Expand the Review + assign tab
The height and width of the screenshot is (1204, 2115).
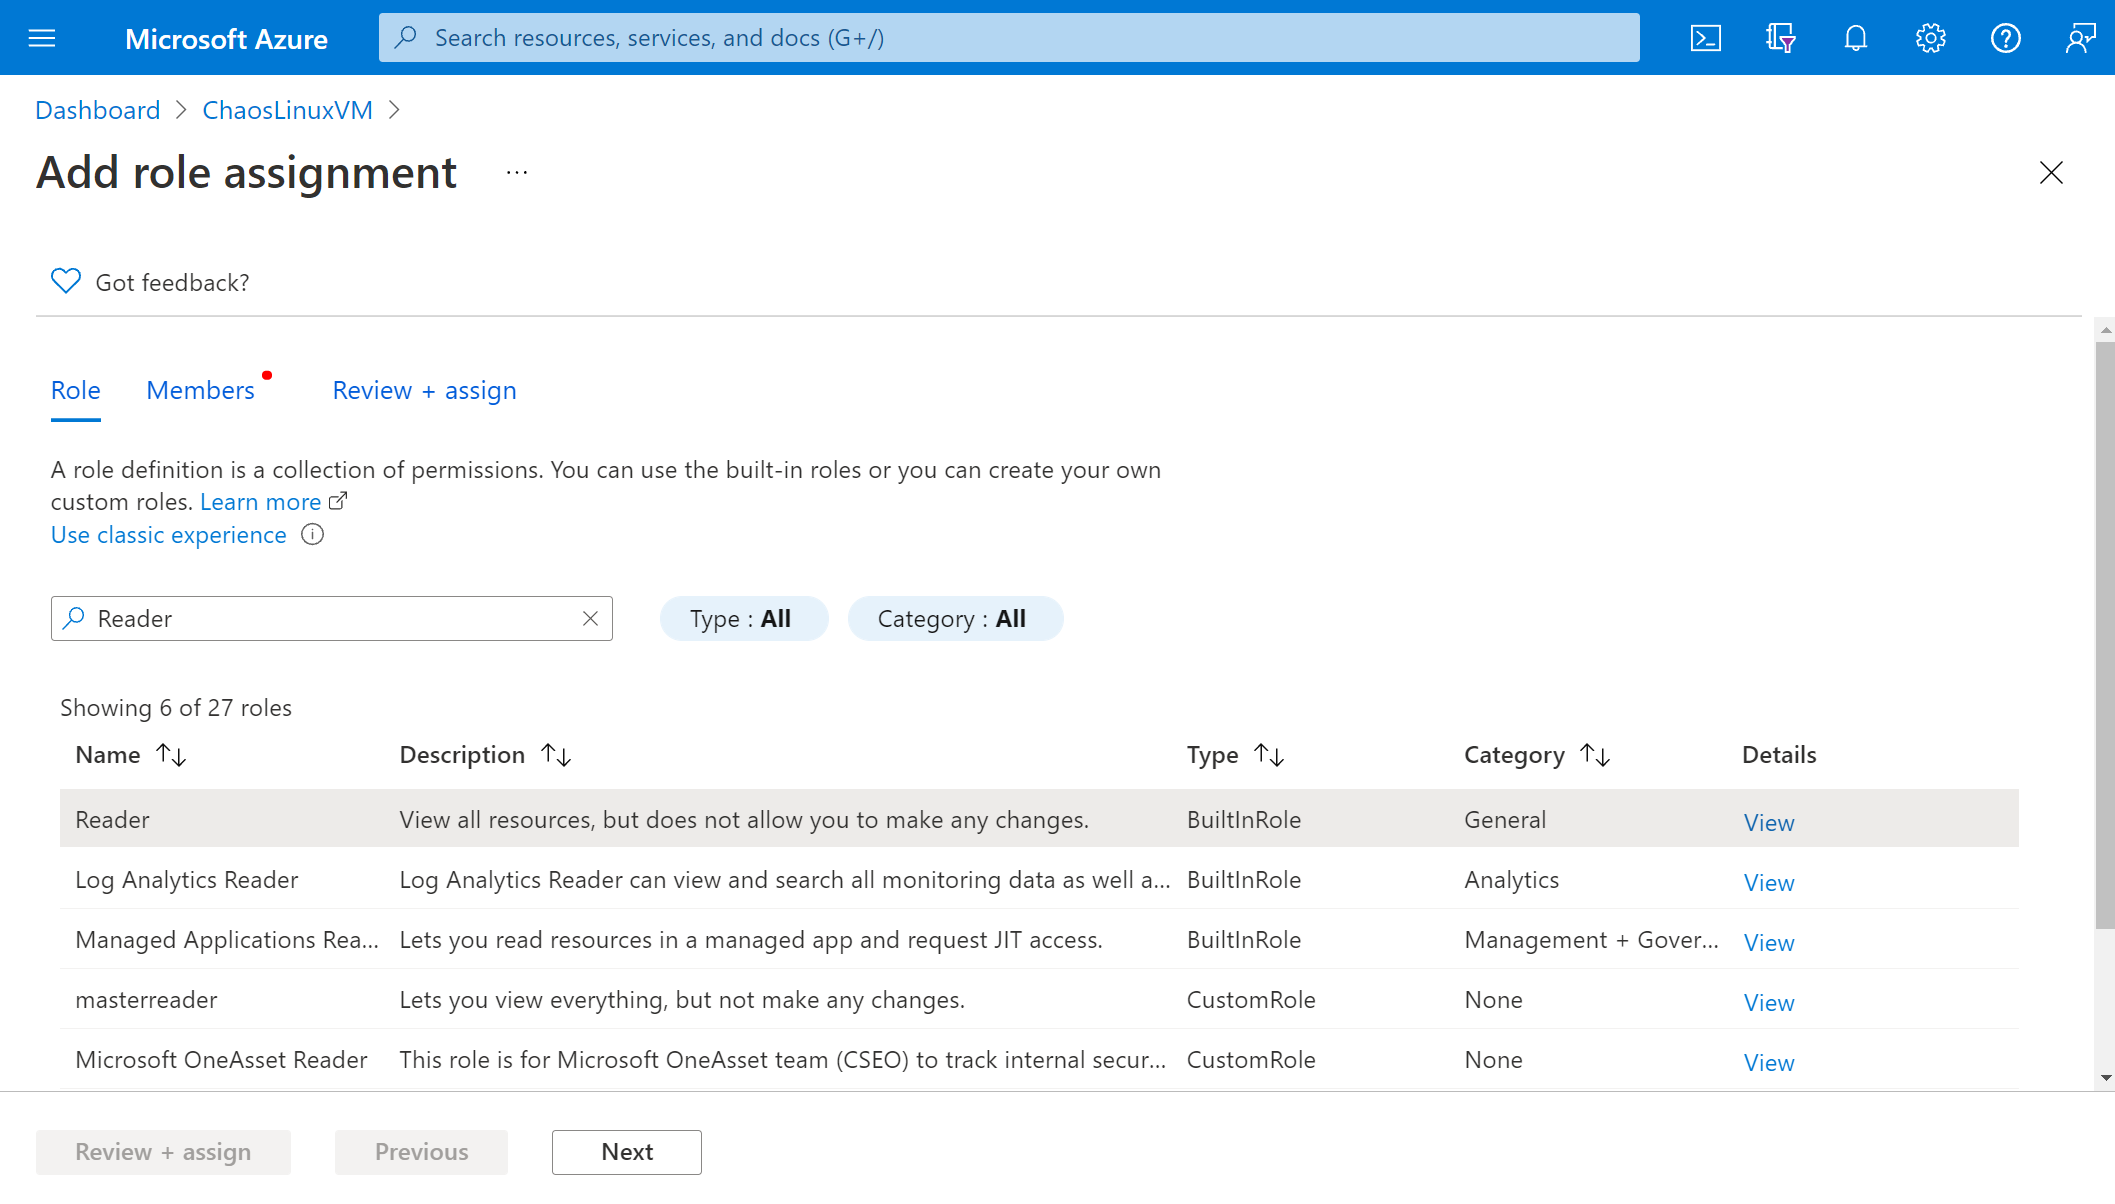(424, 389)
